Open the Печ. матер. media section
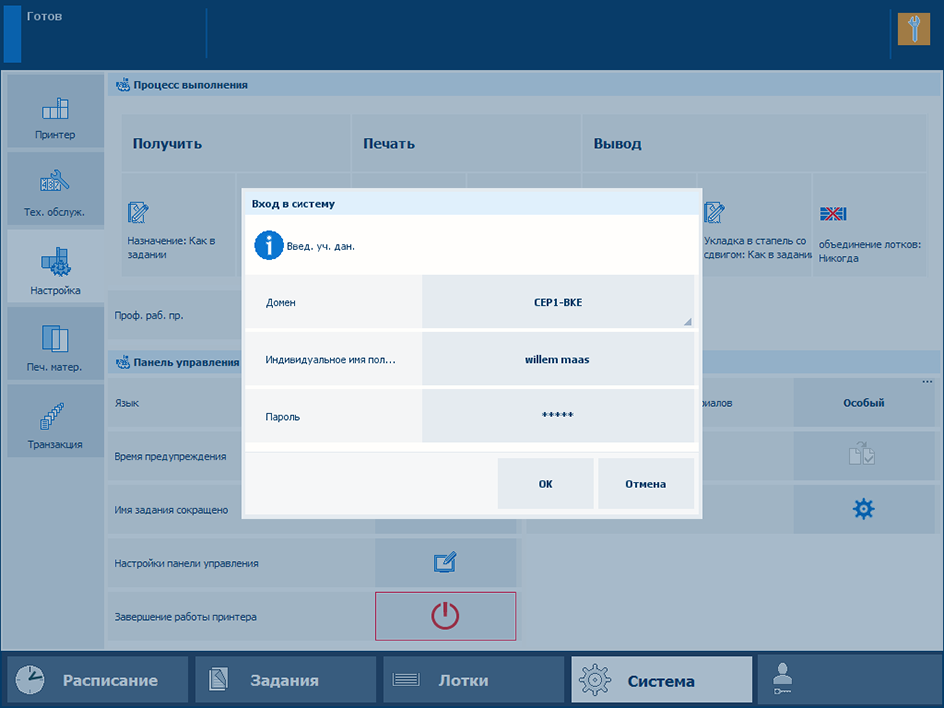Screen dimensions: 944x708 56,346
